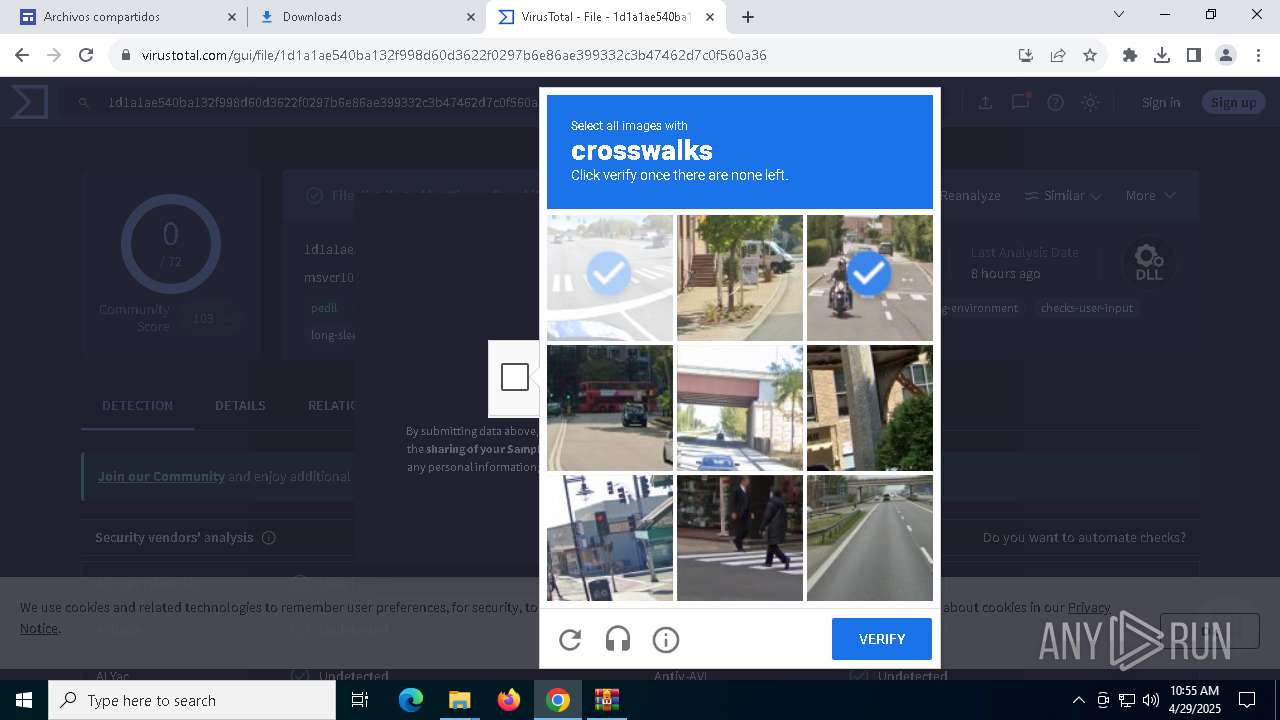The image size is (1280, 720).
Task: Click Reanalyze file button
Action: tap(969, 195)
